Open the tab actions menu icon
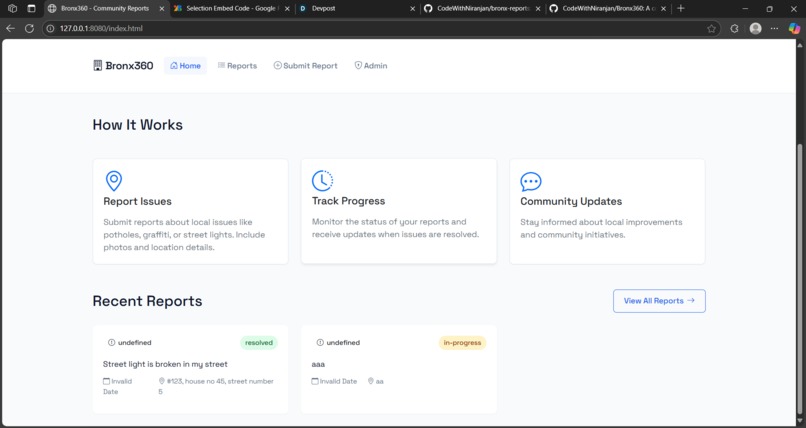This screenshot has height=428, width=806. pos(31,9)
